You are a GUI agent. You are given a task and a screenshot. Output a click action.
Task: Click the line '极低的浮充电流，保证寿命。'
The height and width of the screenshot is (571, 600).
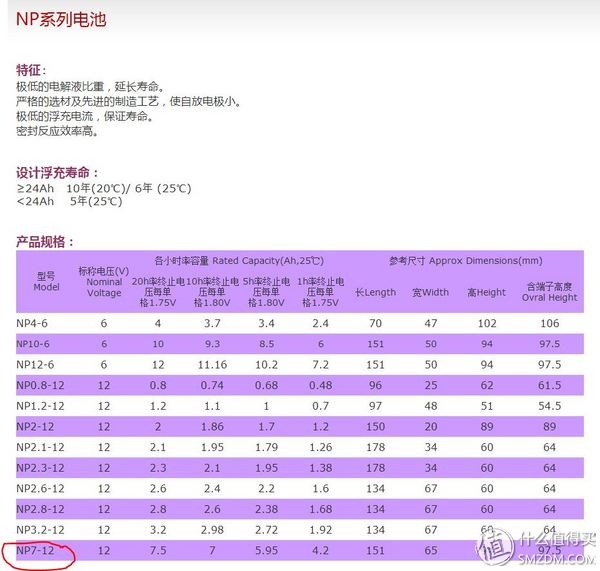[x=85, y=117]
